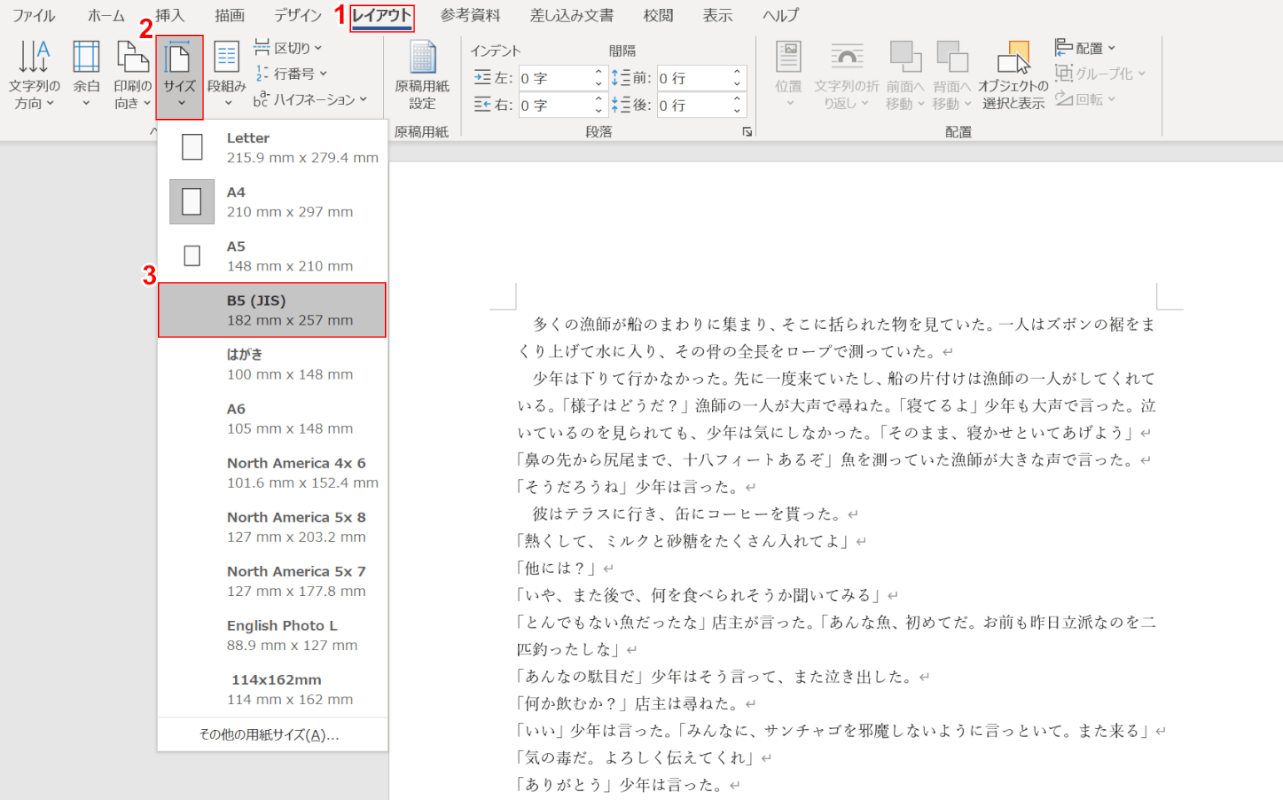Viewport: 1283px width, 800px height.
Task: Open その他の用紙サイズ(A)... option
Action: pyautogui.click(x=270, y=735)
